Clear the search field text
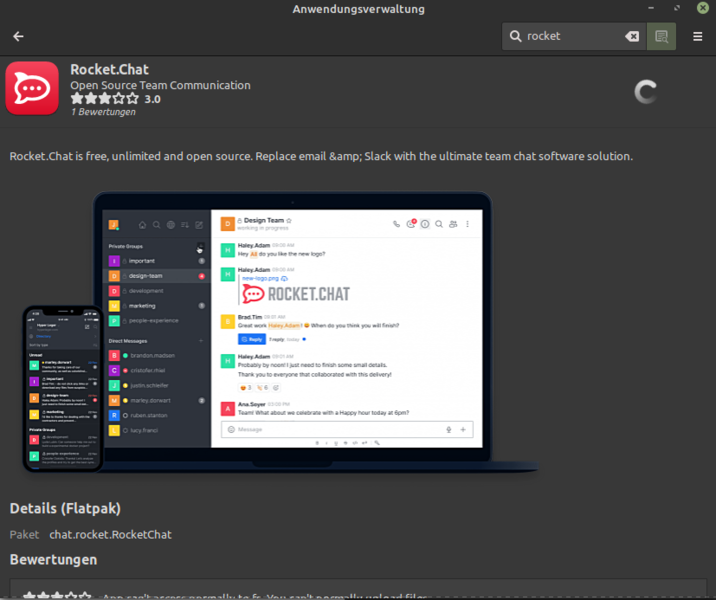 [x=632, y=36]
